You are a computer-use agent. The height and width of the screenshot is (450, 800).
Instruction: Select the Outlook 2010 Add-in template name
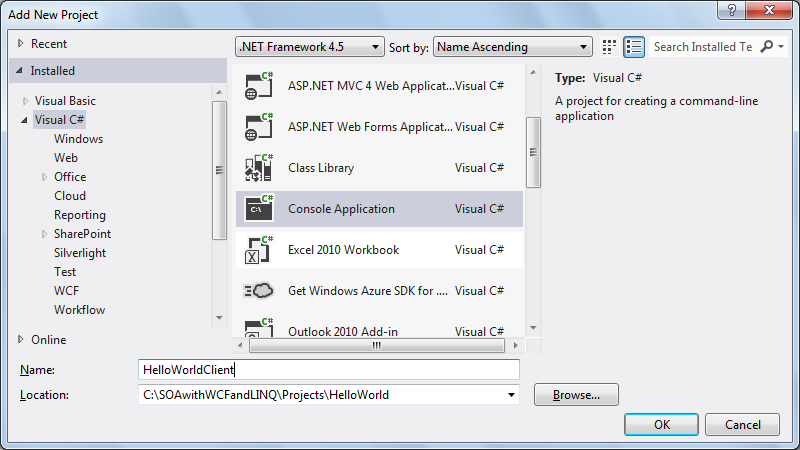[343, 332]
